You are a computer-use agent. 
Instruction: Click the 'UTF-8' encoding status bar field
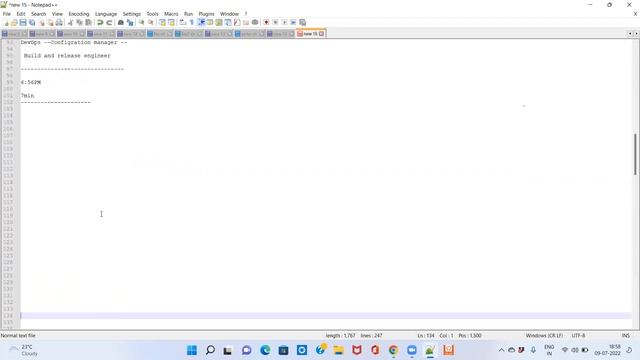coord(578,336)
